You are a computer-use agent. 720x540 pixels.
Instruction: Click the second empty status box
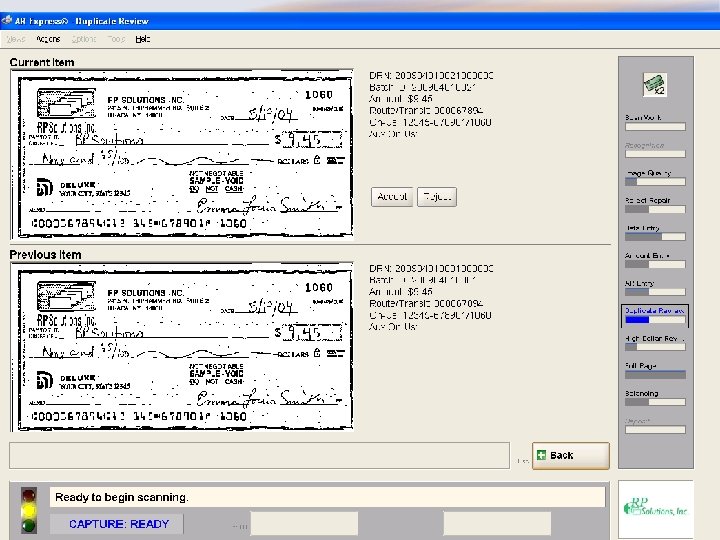pyautogui.click(x=497, y=524)
